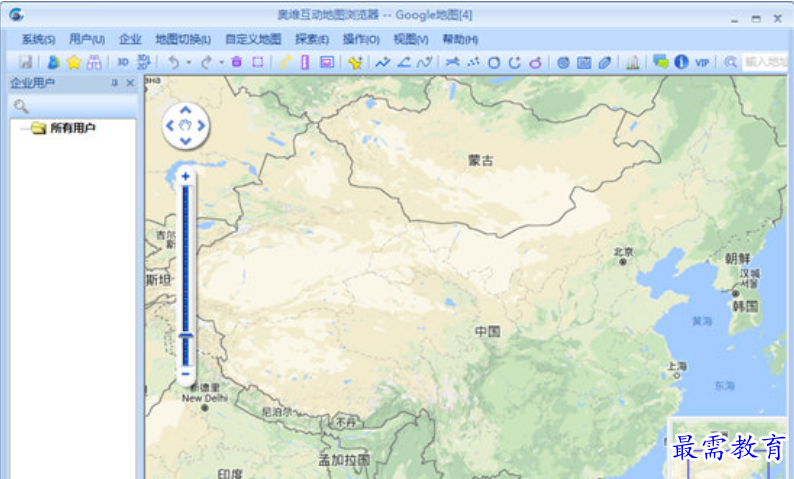Image resolution: width=794 pixels, height=479 pixels.
Task: Click the blue attachment tag icon
Action: [605, 63]
